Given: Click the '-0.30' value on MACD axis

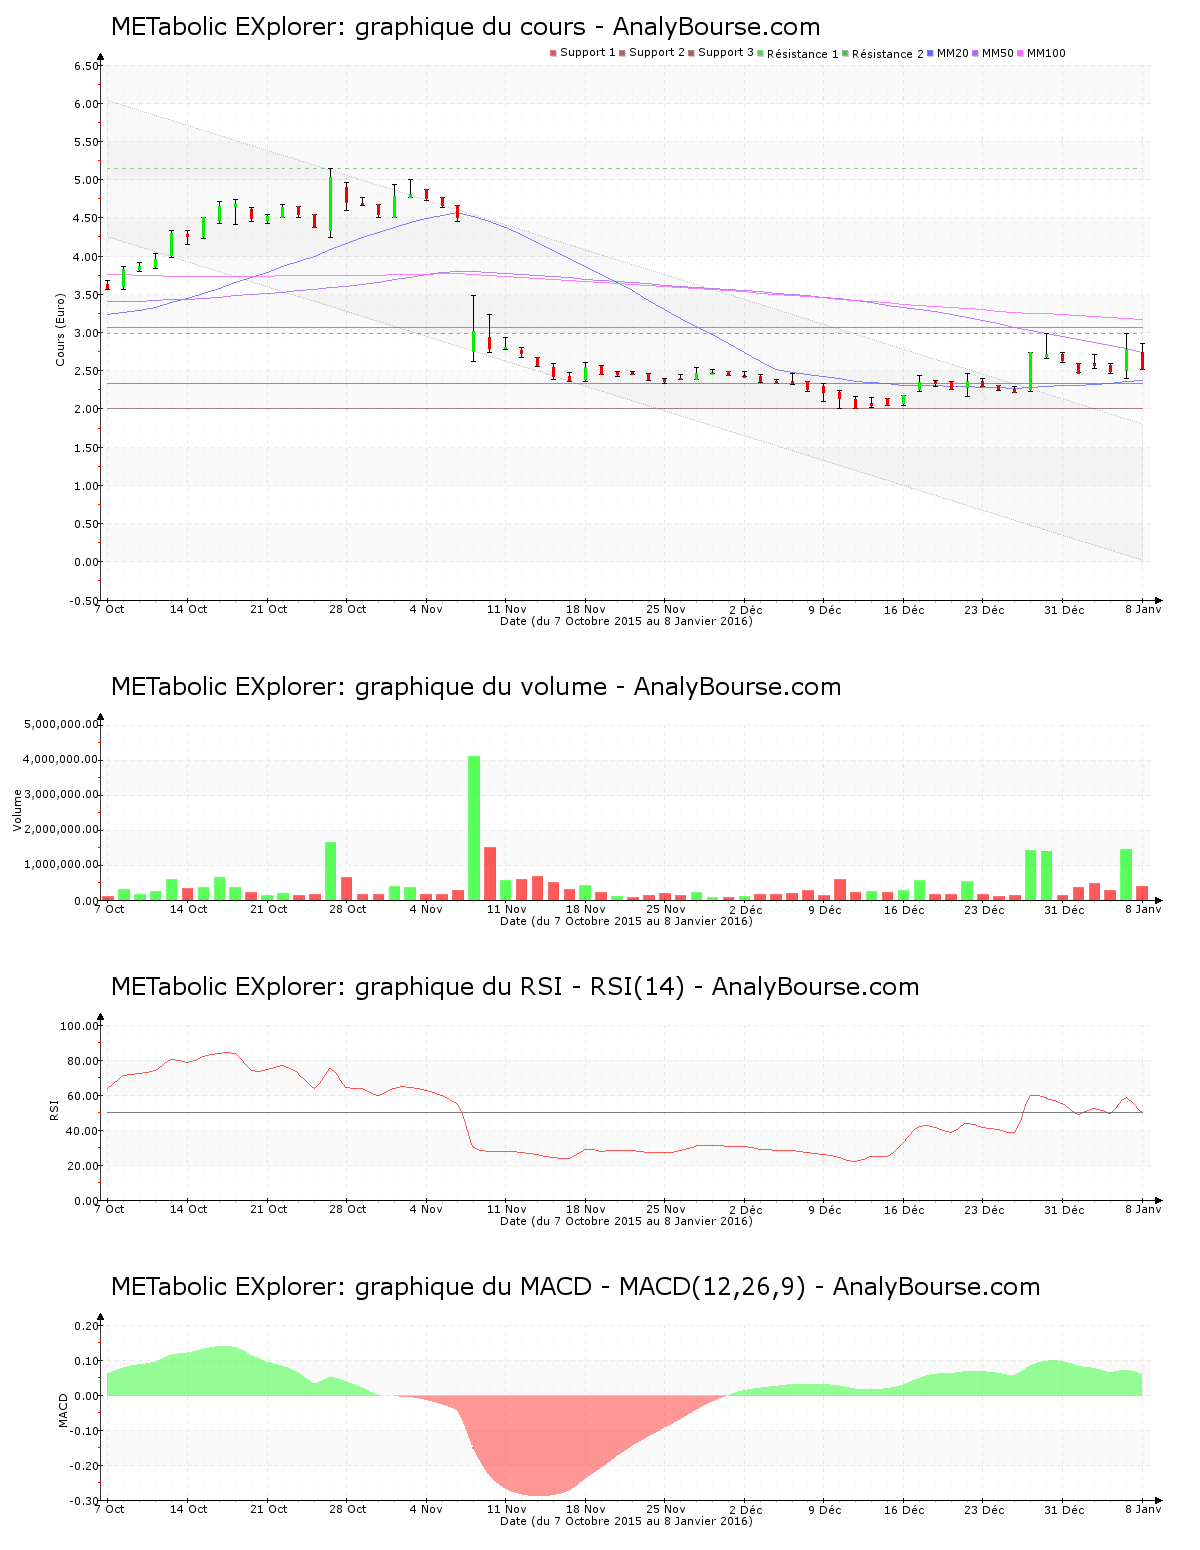Looking at the screenshot, I should (x=84, y=1501).
